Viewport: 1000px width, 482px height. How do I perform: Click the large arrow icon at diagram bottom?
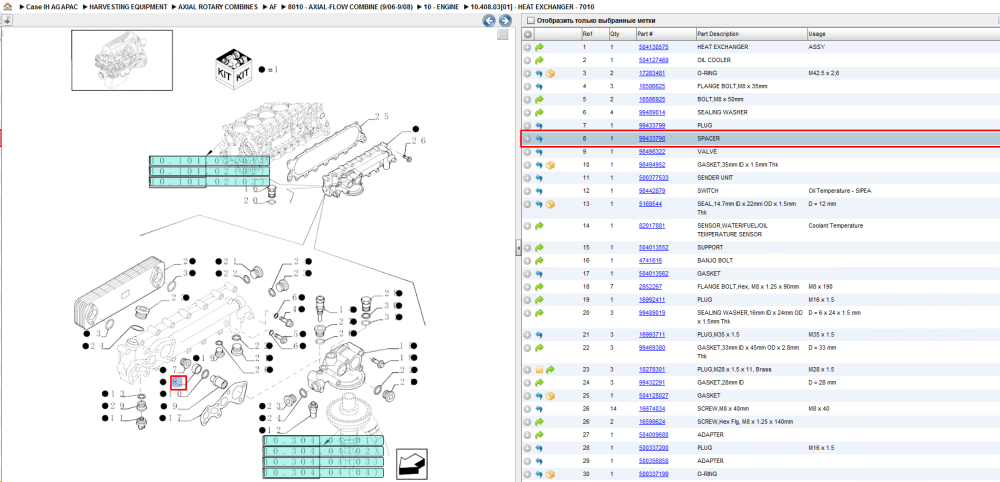[x=413, y=463]
